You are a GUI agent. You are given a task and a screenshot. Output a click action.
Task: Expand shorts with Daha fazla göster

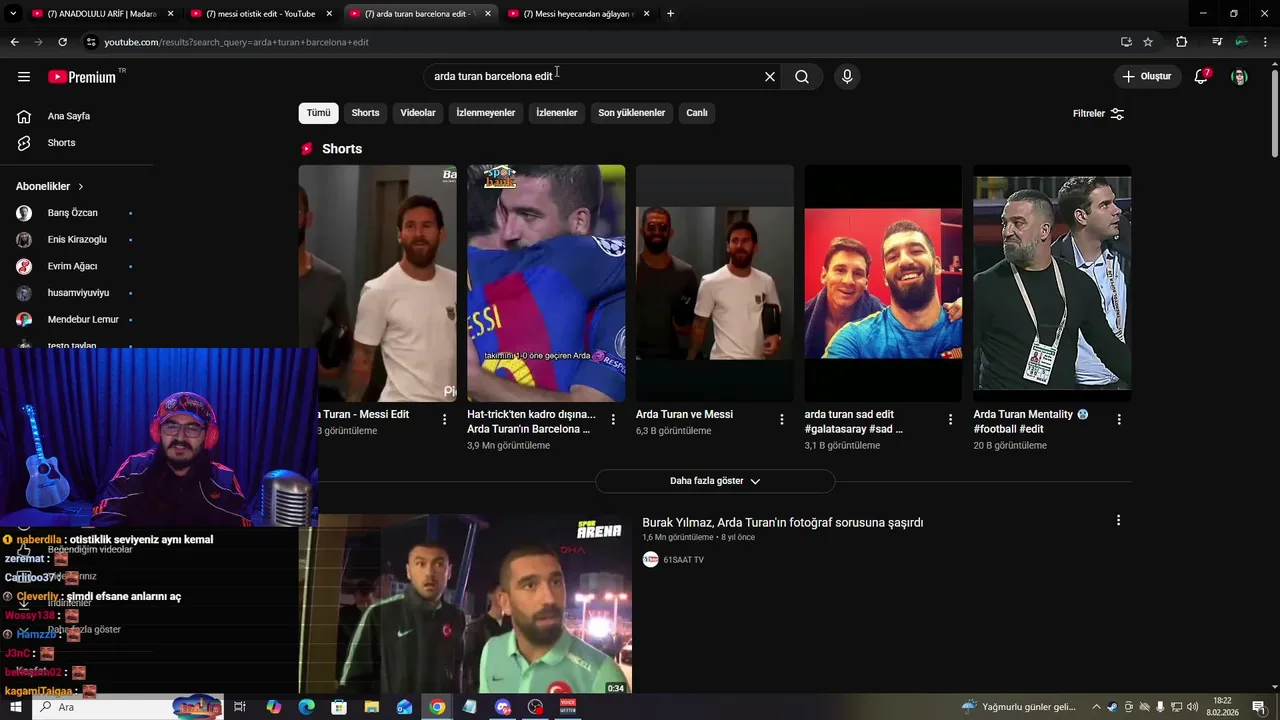715,481
